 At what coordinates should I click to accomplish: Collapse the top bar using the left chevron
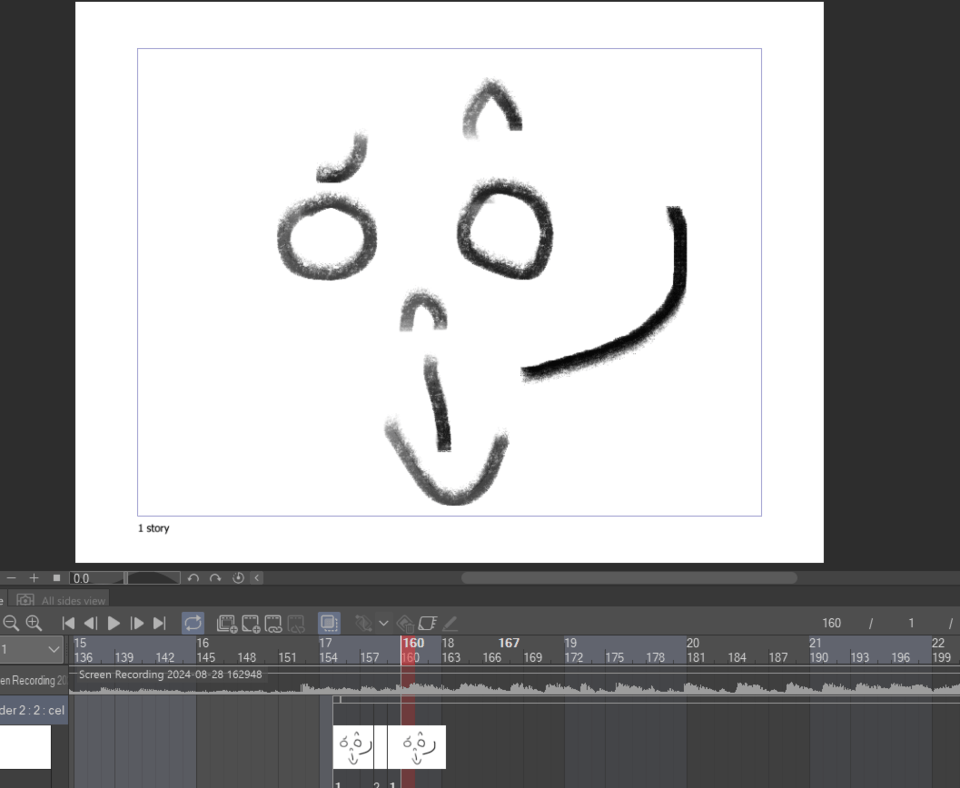click(258, 577)
